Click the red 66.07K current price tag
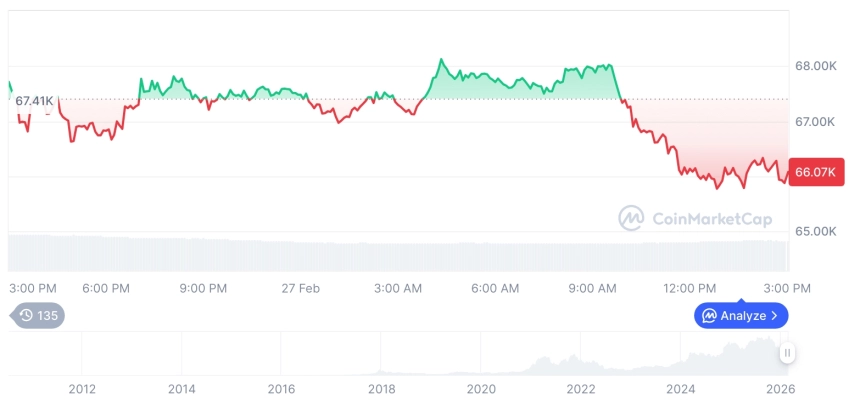Image resolution: width=860 pixels, height=401 pixels. 816,172
